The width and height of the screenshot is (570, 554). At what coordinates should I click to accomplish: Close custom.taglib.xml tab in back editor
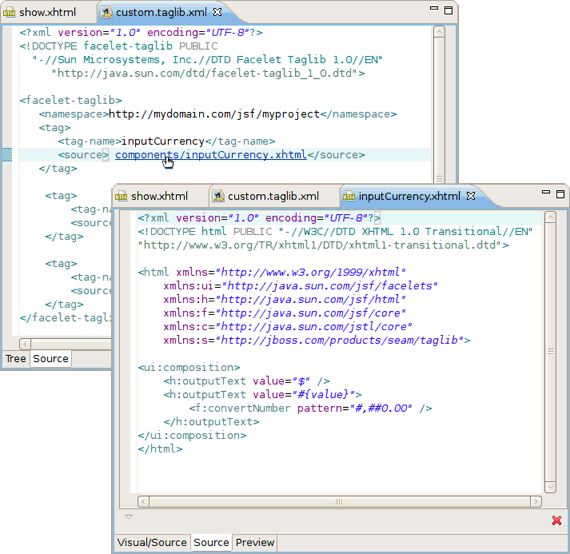click(217, 12)
